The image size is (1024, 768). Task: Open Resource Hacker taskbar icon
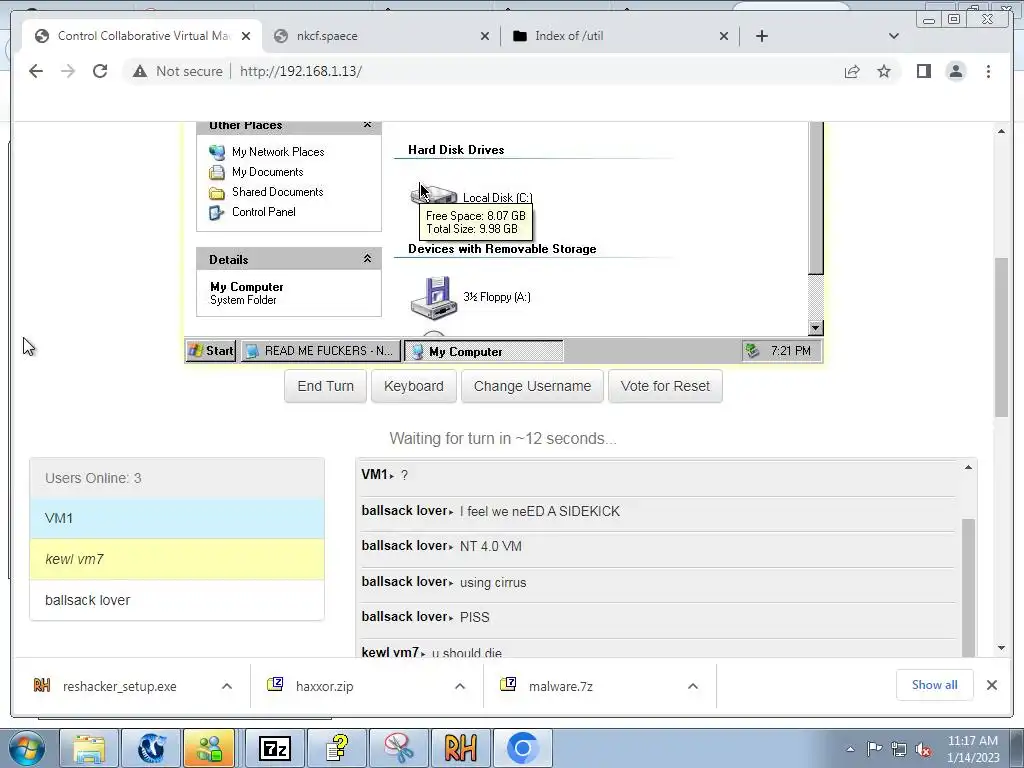[x=460, y=748]
